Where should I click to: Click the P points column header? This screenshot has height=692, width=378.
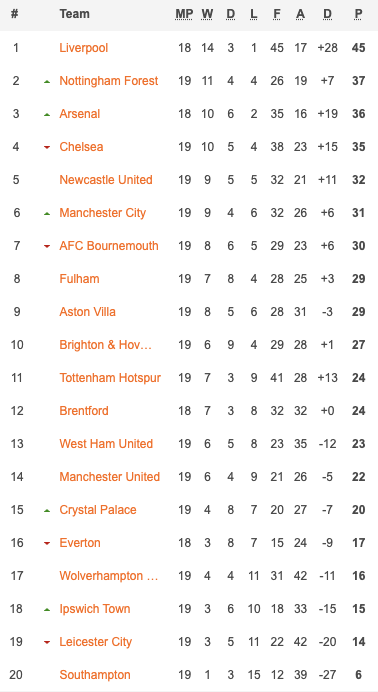point(358,15)
